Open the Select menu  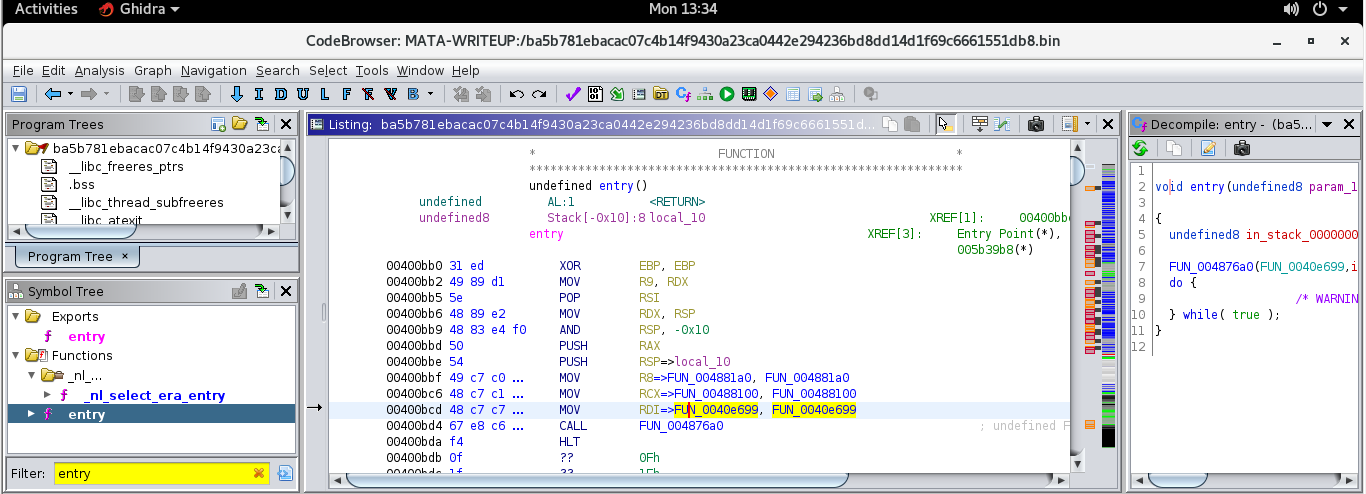[x=328, y=71]
